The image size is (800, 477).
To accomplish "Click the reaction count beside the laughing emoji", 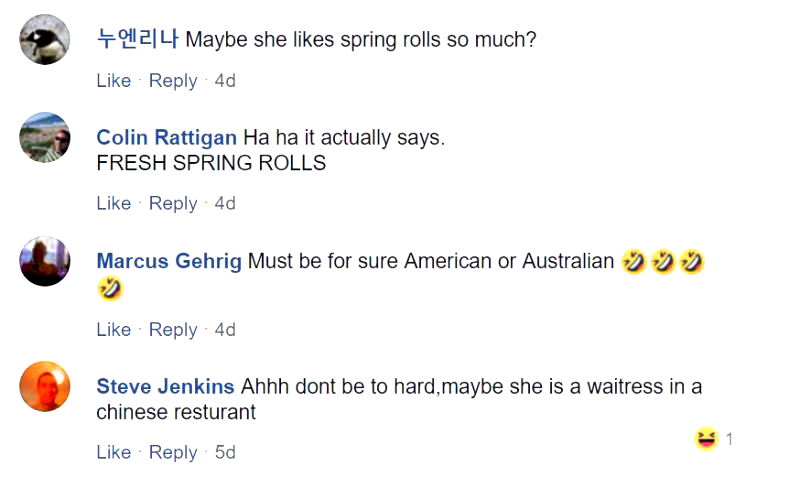I will coord(730,439).
